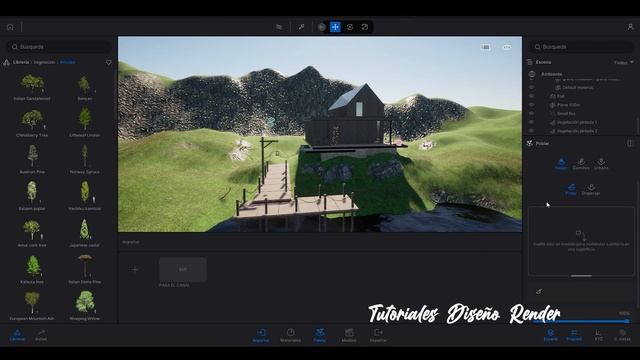Toggle visibility eye for Vegetación pintada 1
Image resolution: width=640 pixels, height=360 pixels.
pos(531,122)
